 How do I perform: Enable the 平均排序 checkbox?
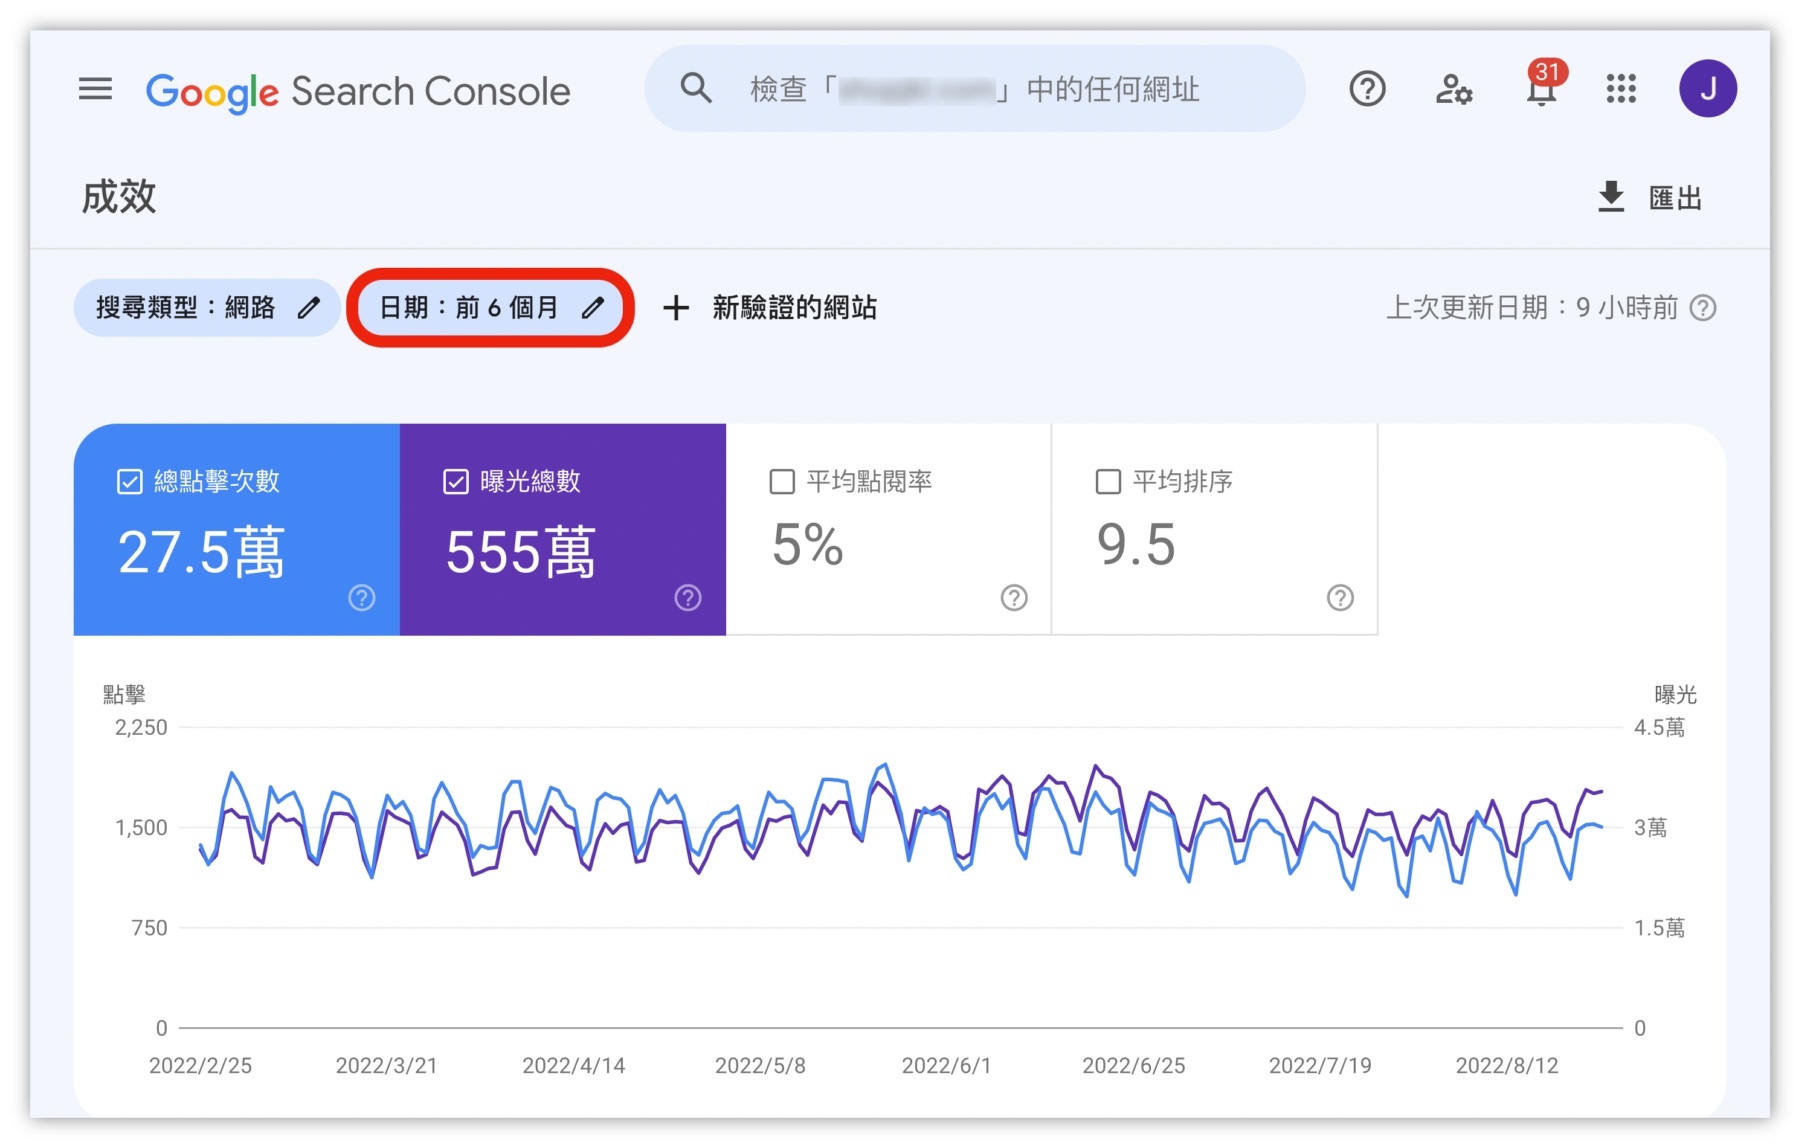click(1108, 482)
